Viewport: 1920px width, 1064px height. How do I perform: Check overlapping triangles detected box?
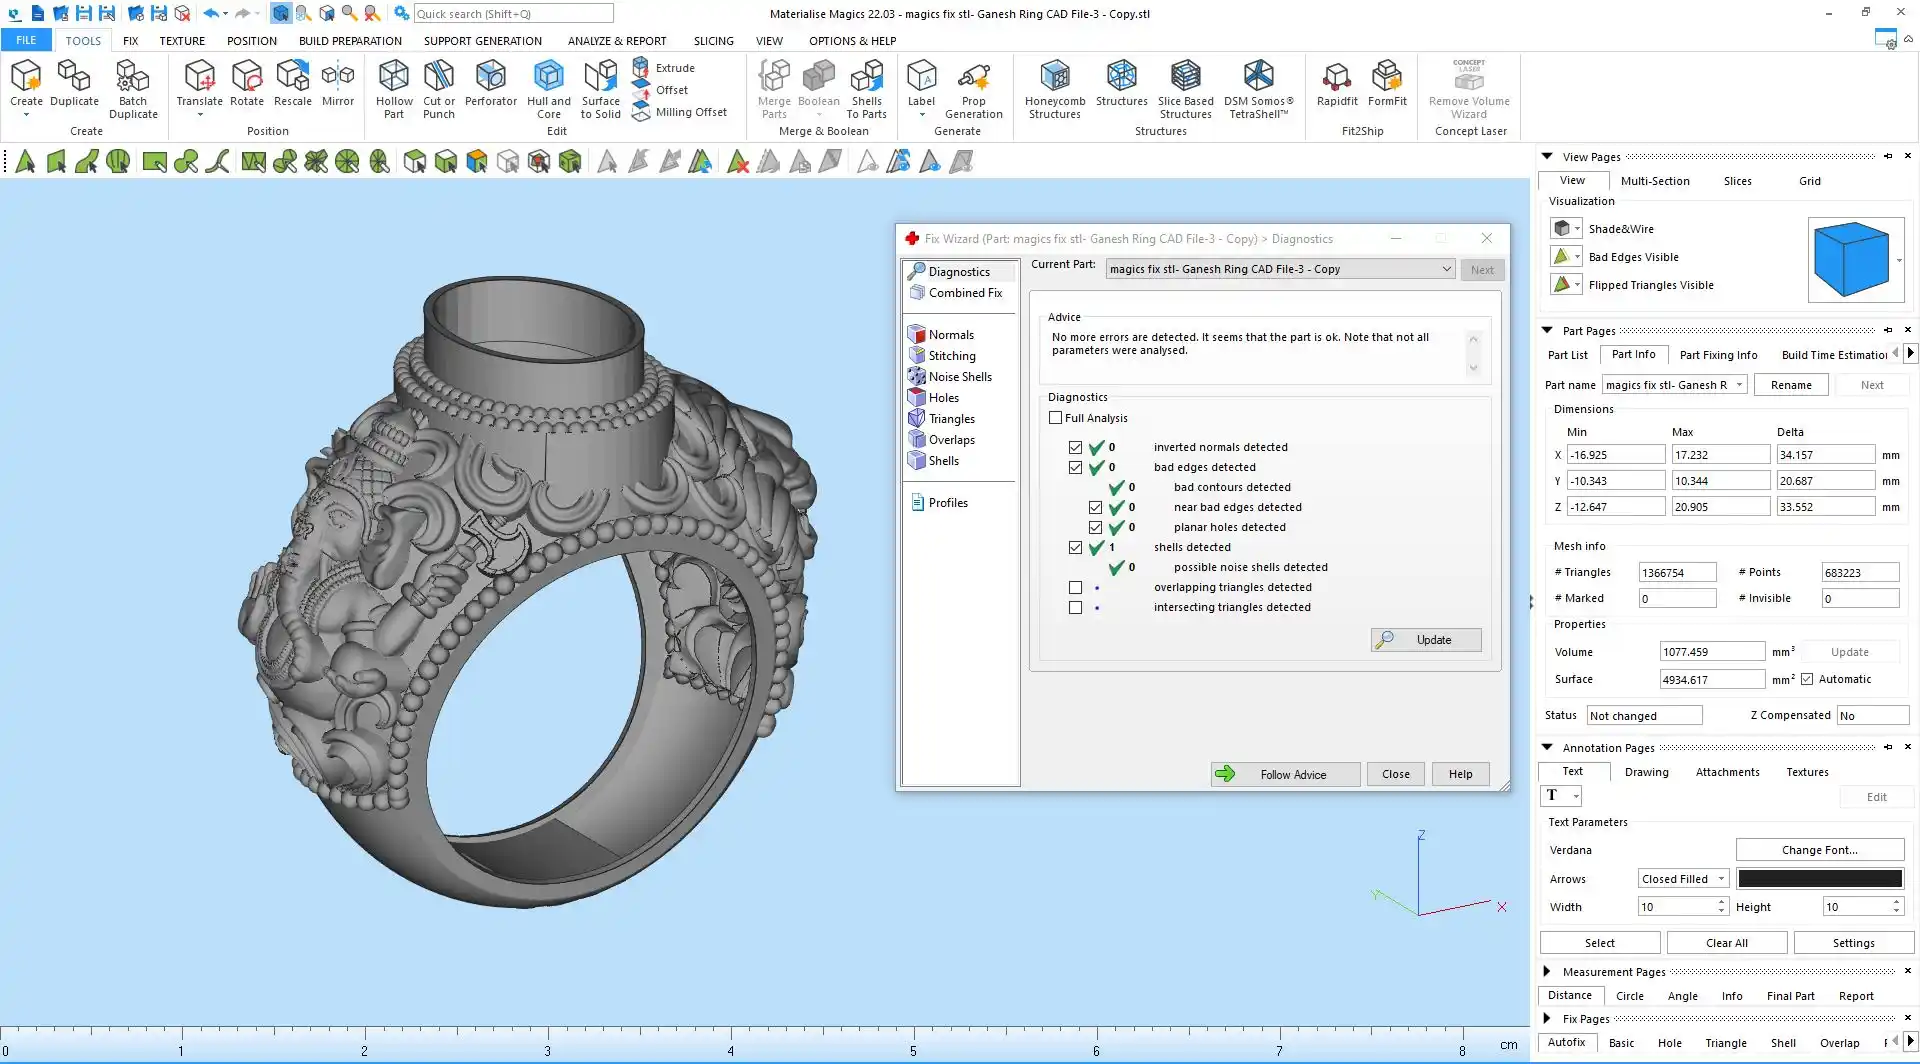(1075, 588)
